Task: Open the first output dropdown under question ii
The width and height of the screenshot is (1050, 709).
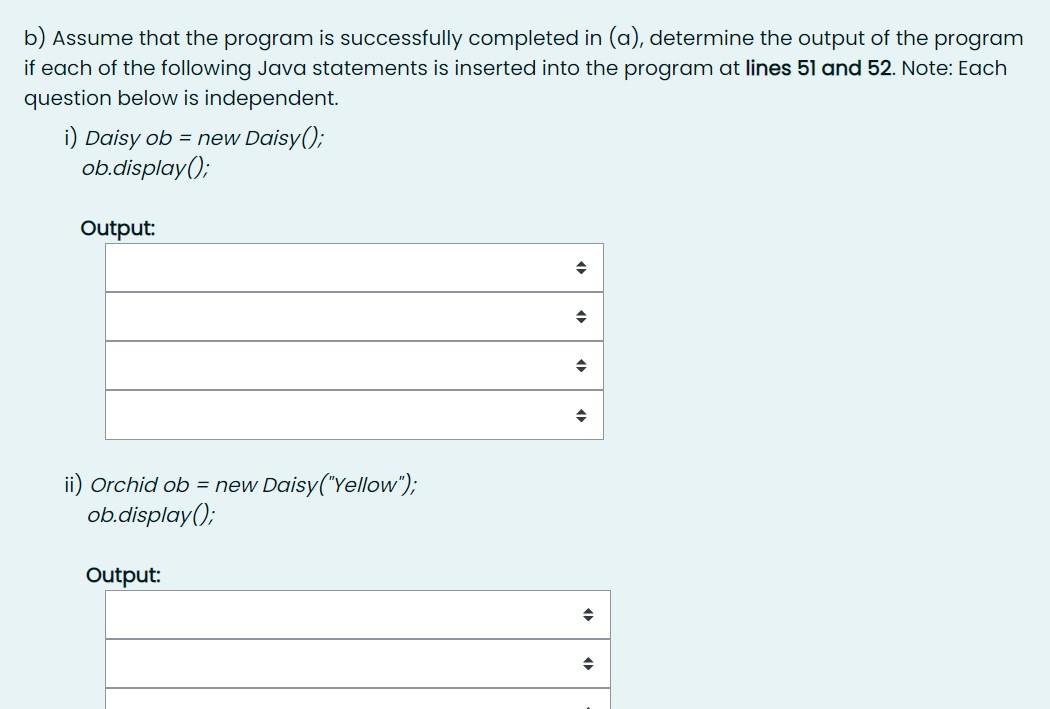Action: click(358, 614)
